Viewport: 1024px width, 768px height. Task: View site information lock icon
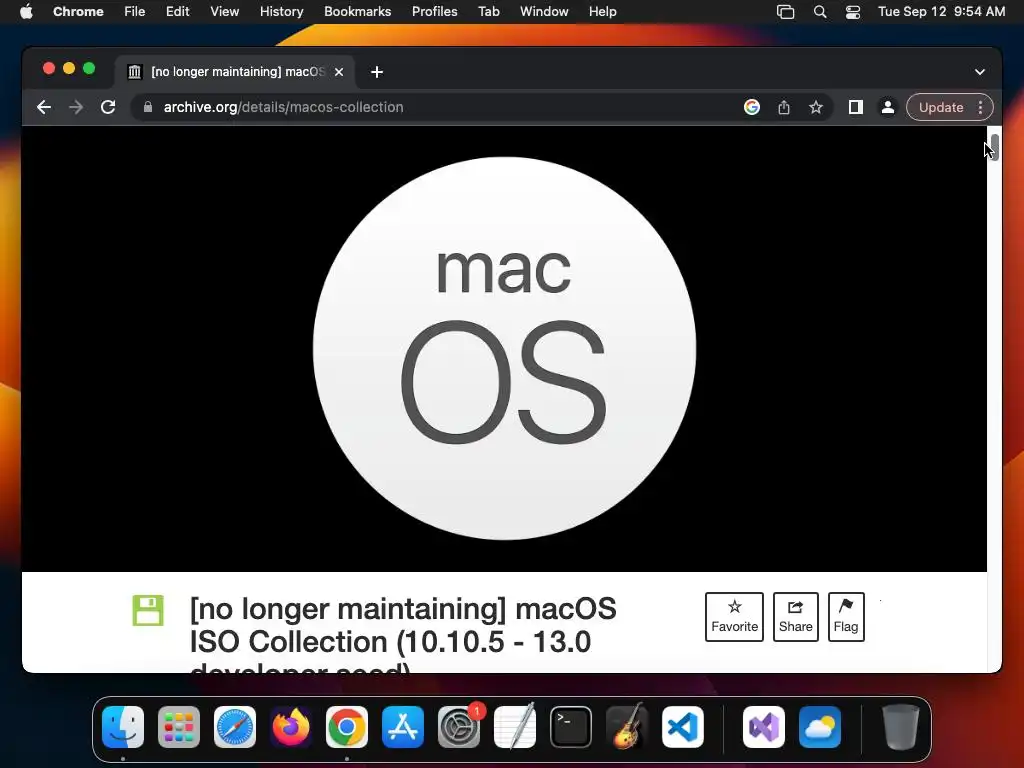tap(148, 107)
